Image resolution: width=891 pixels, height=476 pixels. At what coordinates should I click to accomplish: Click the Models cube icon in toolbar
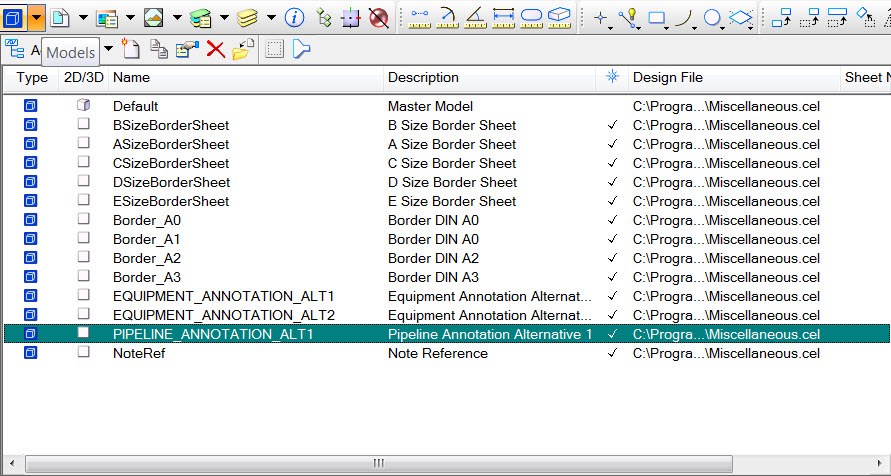[12, 17]
